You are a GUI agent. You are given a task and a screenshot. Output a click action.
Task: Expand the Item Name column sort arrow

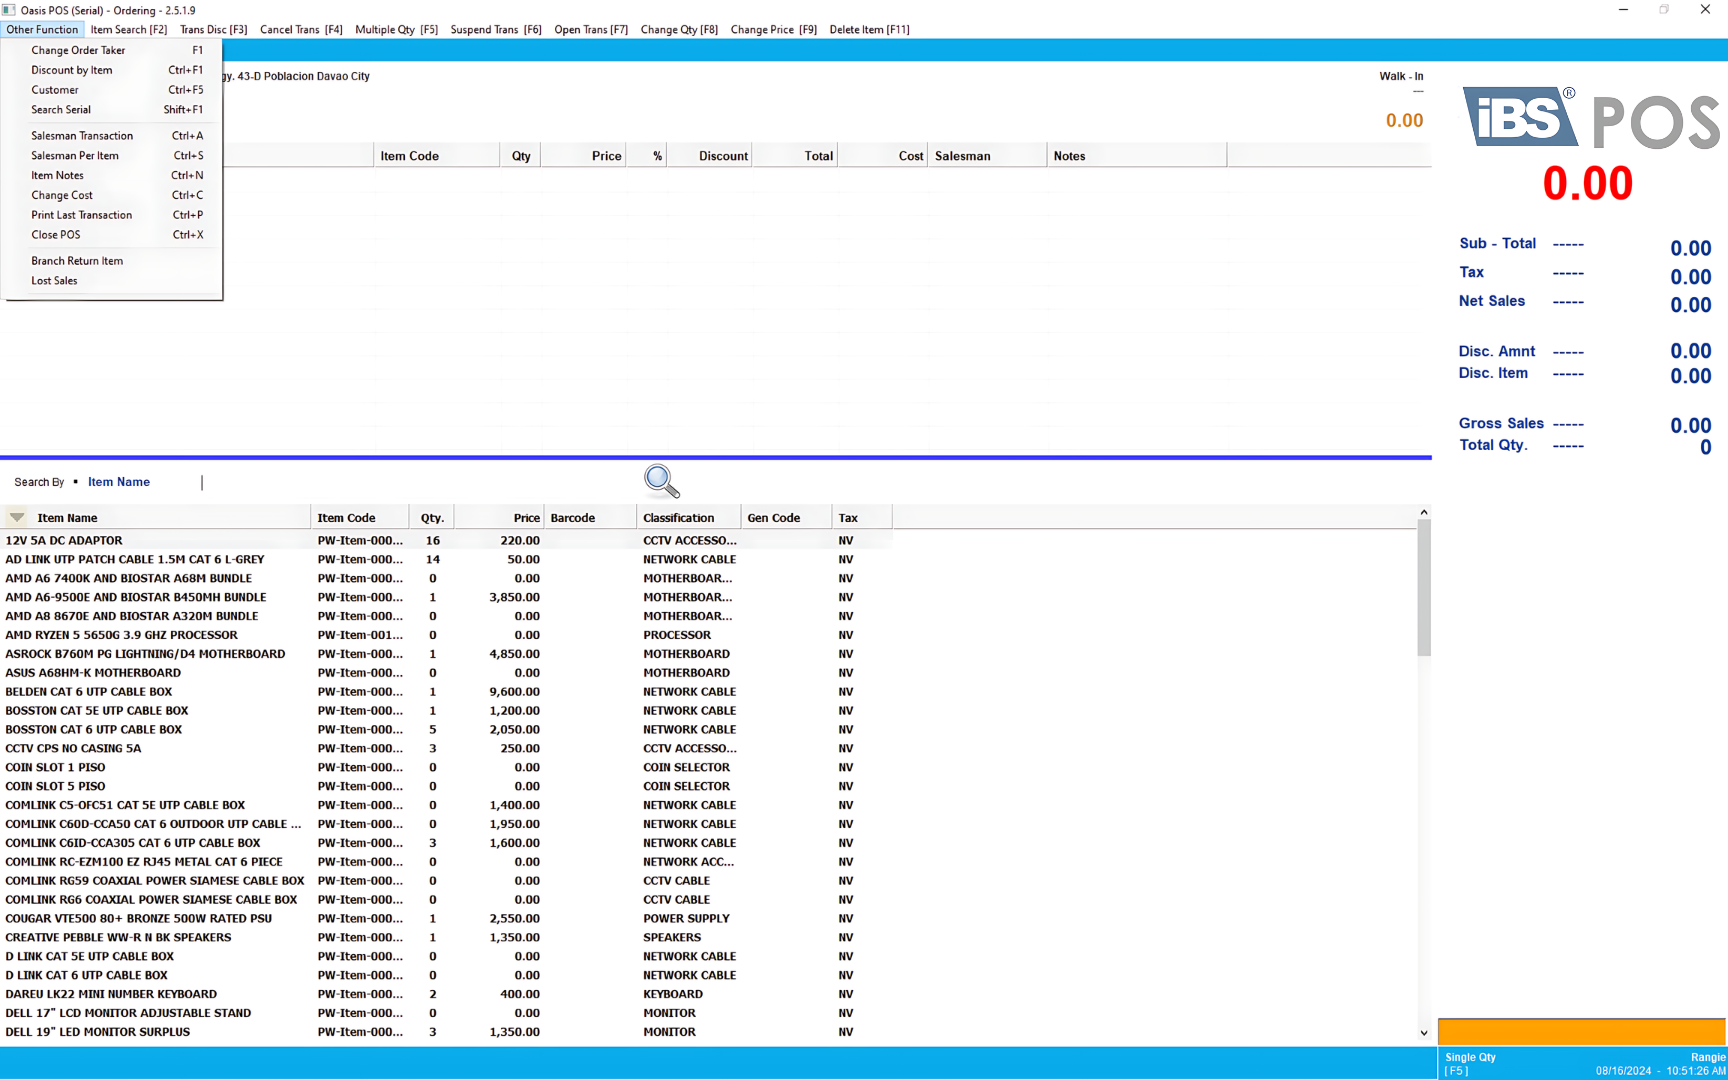coord(17,518)
